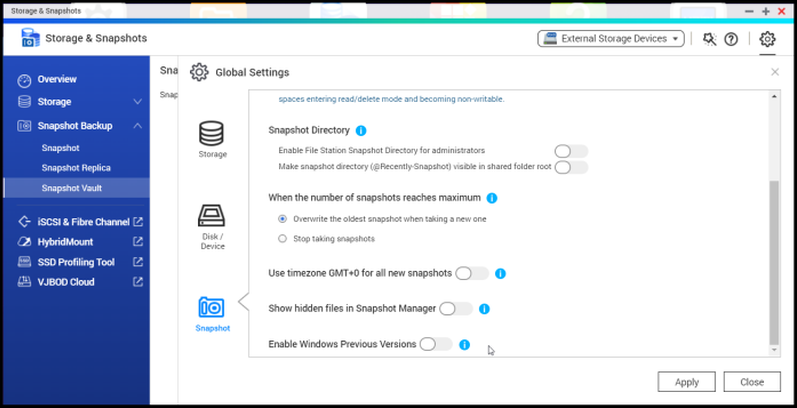
Task: Enable Windows Previous Versions toggle
Action: pyautogui.click(x=436, y=344)
